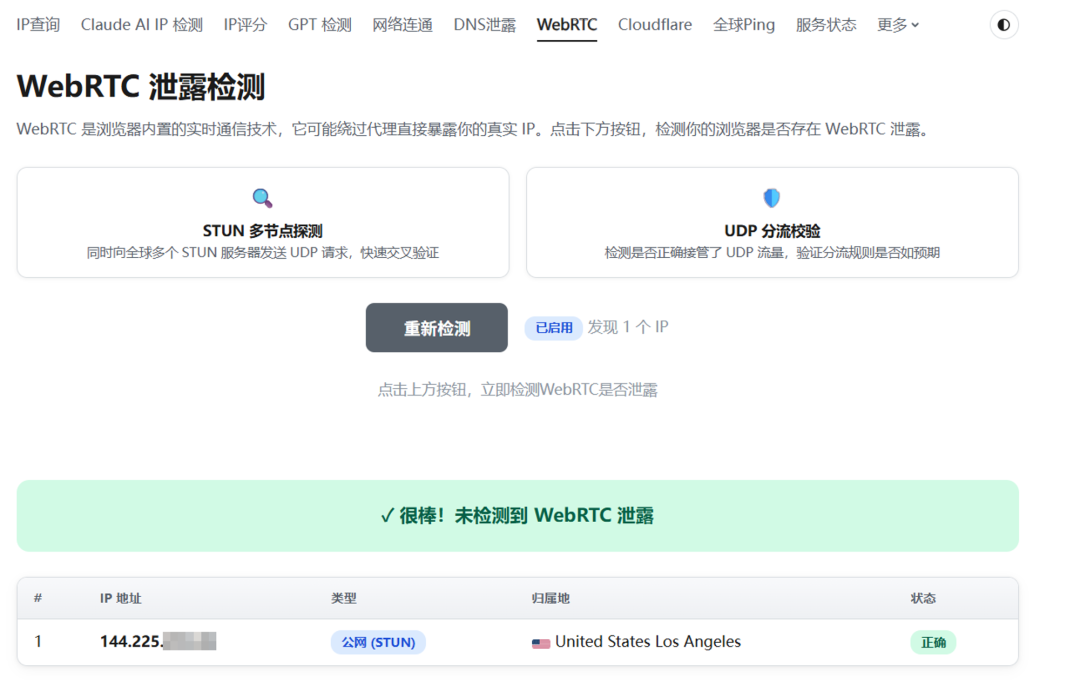Click the STUN card description text
1080x692 pixels.
pyautogui.click(x=262, y=253)
